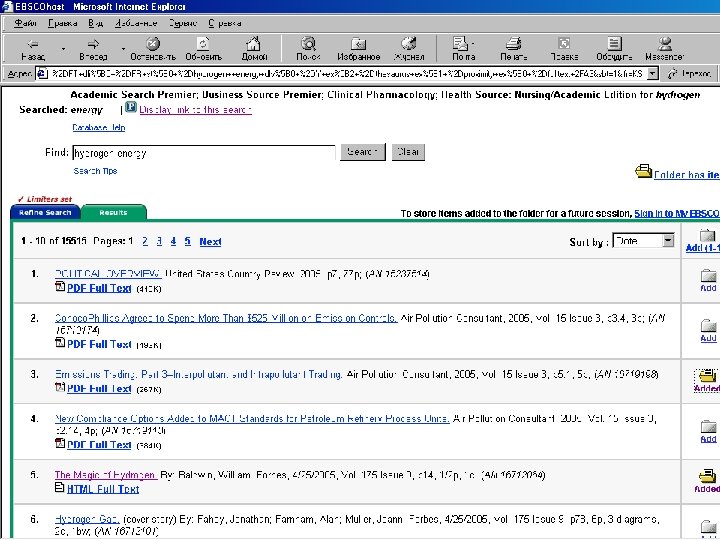Click the address bar URL field
This screenshot has width=720, height=540.
click(342, 73)
